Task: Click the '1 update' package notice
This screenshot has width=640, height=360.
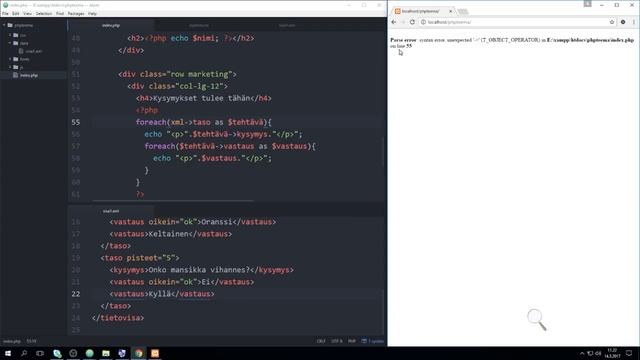Action: tap(373, 341)
